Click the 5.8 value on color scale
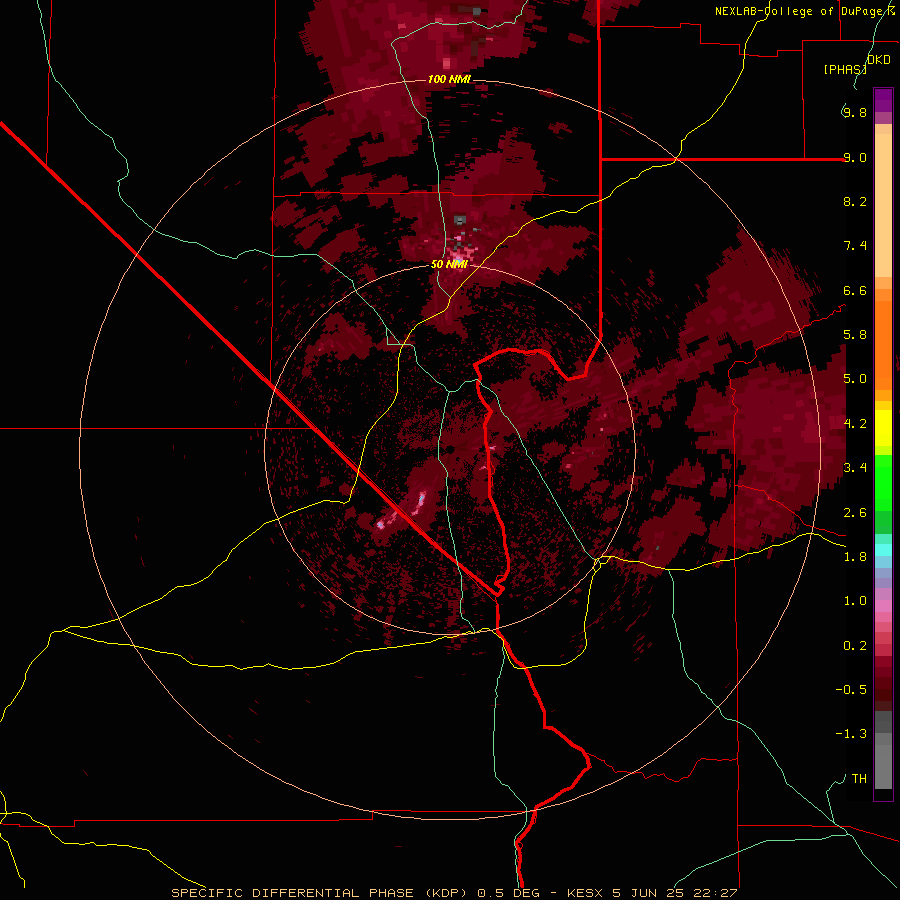 tap(855, 335)
